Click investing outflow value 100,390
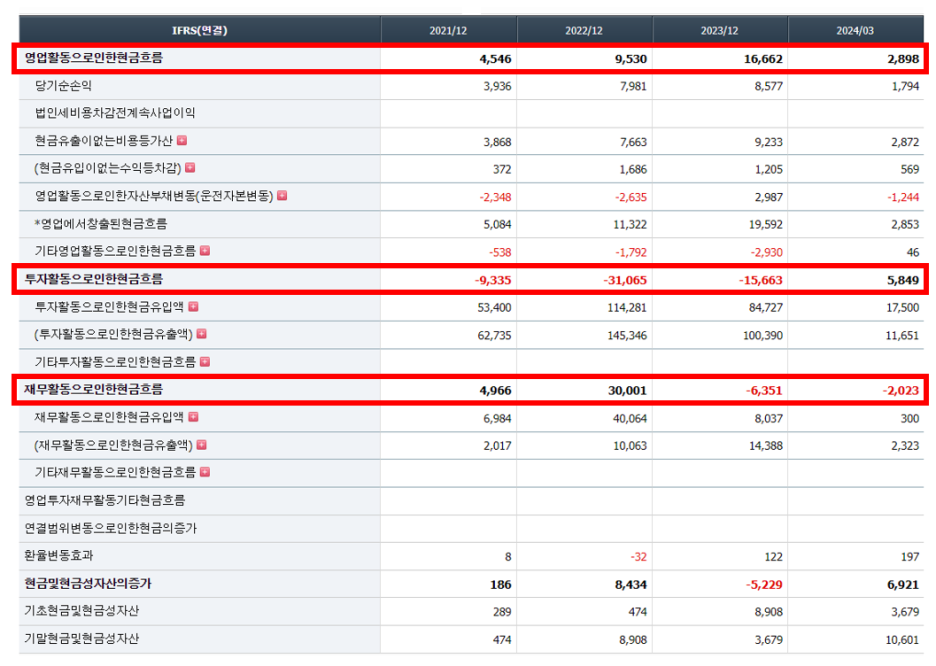Screen dimensions: 936x666 click(x=763, y=335)
